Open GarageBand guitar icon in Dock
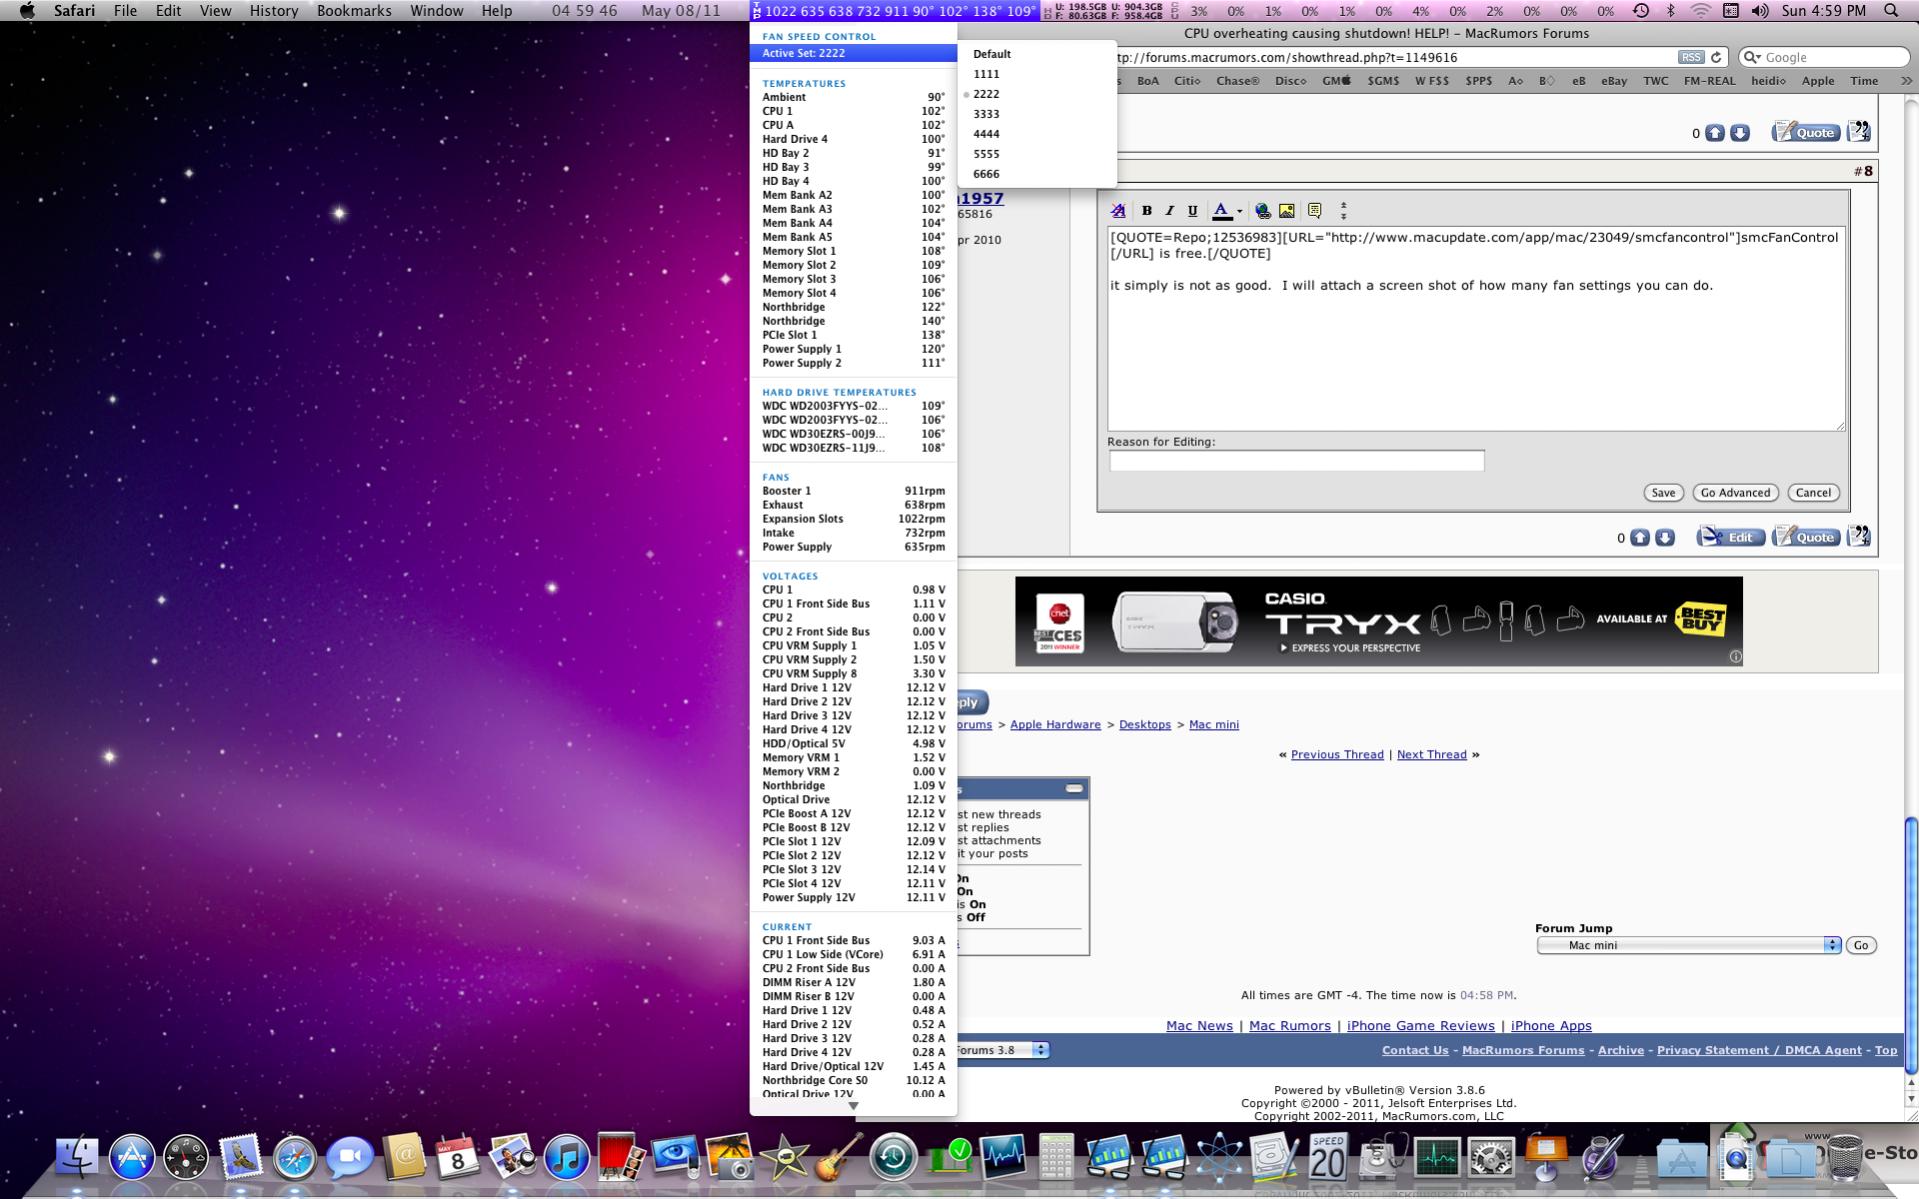 tap(838, 1157)
